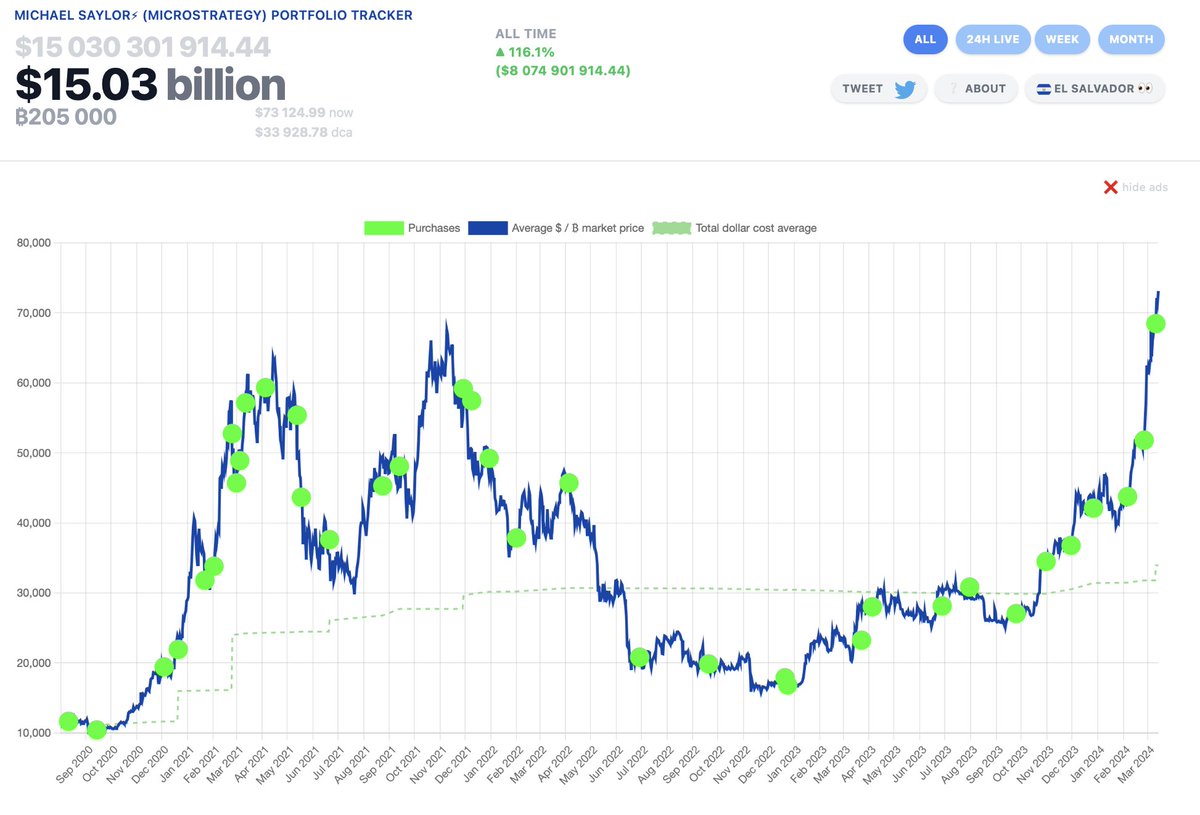Click the ₿205 000 holdings figure
1200x815 pixels.
click(66, 117)
